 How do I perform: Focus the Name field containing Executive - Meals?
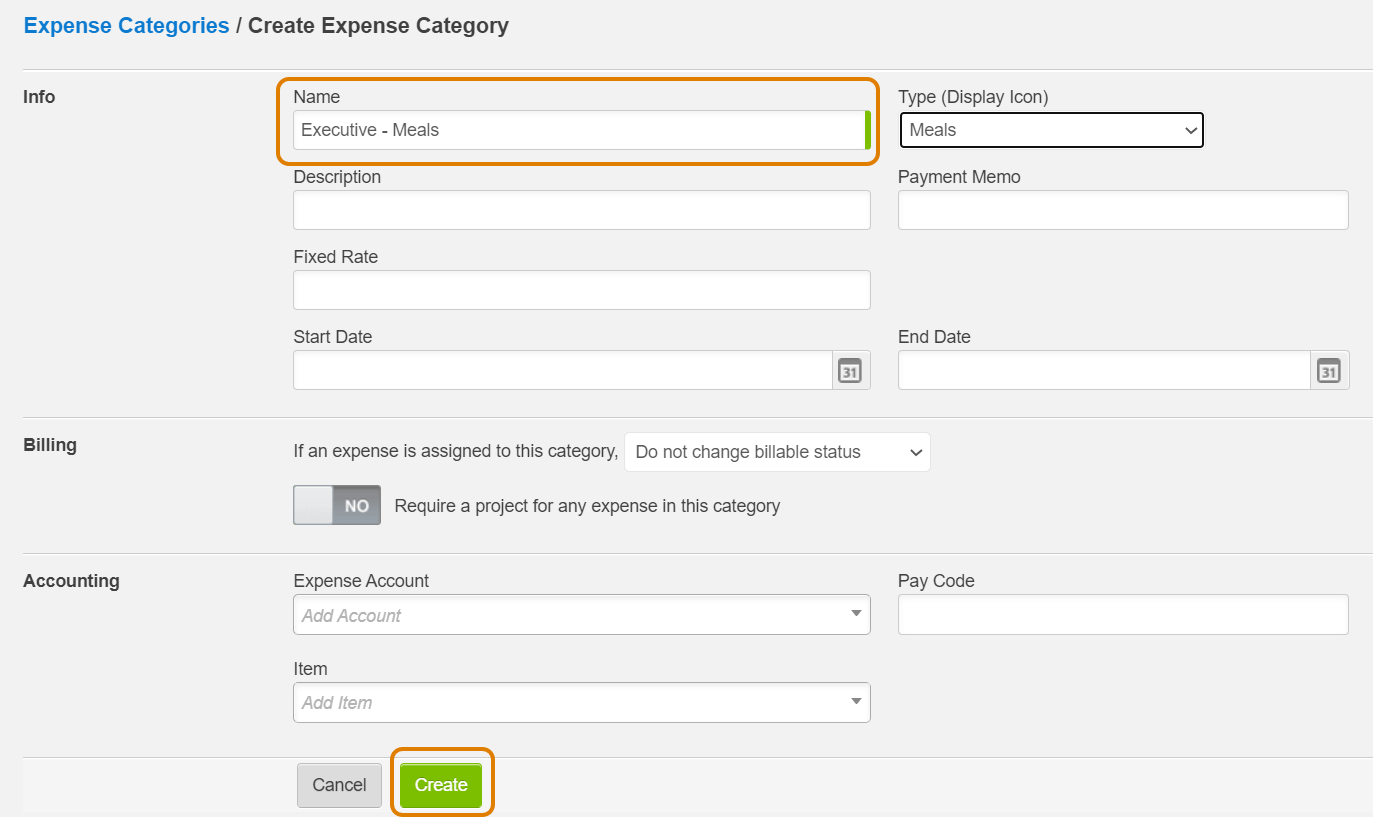click(x=582, y=130)
